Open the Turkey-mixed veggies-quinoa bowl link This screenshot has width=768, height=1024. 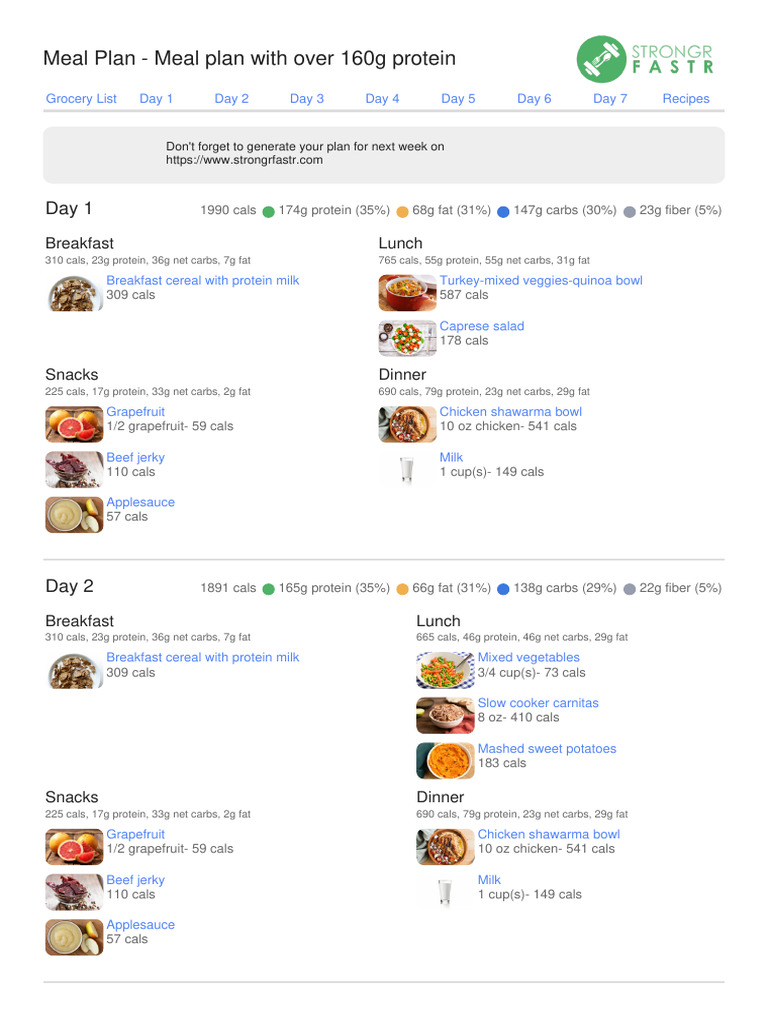tap(541, 281)
